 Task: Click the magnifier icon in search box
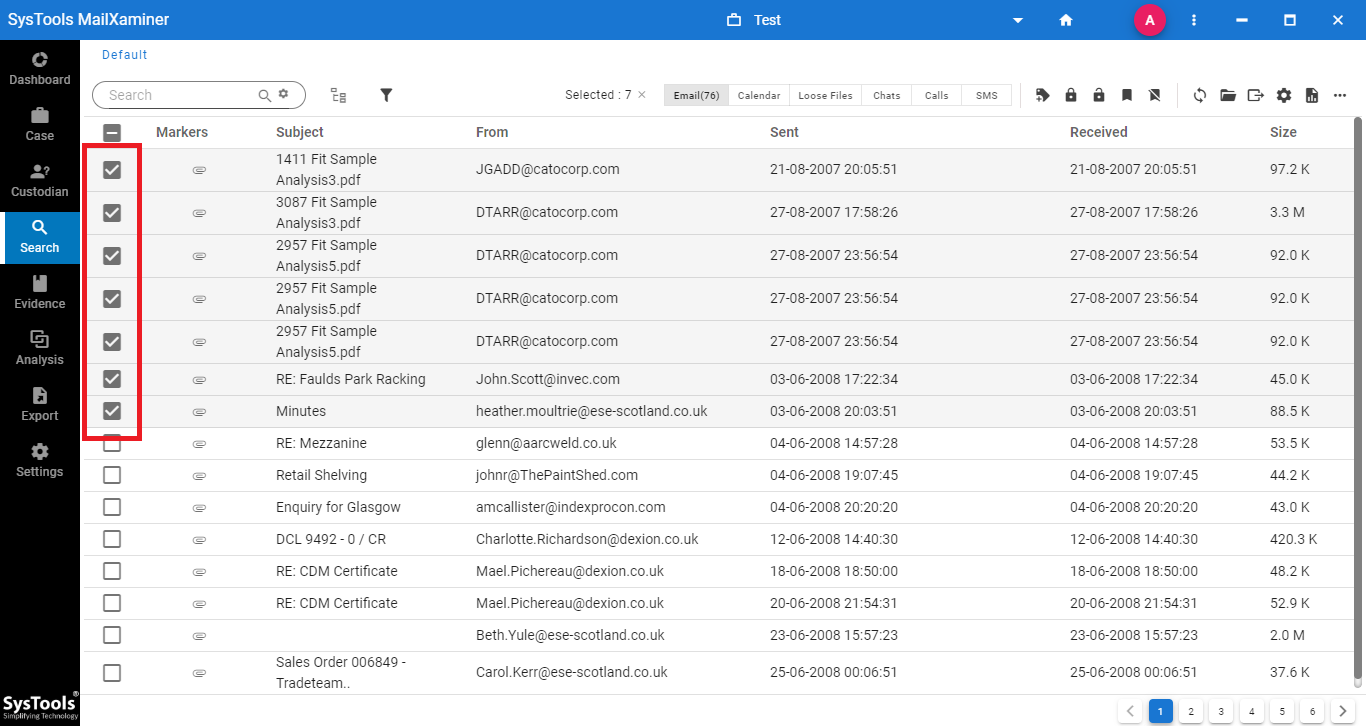(x=265, y=95)
